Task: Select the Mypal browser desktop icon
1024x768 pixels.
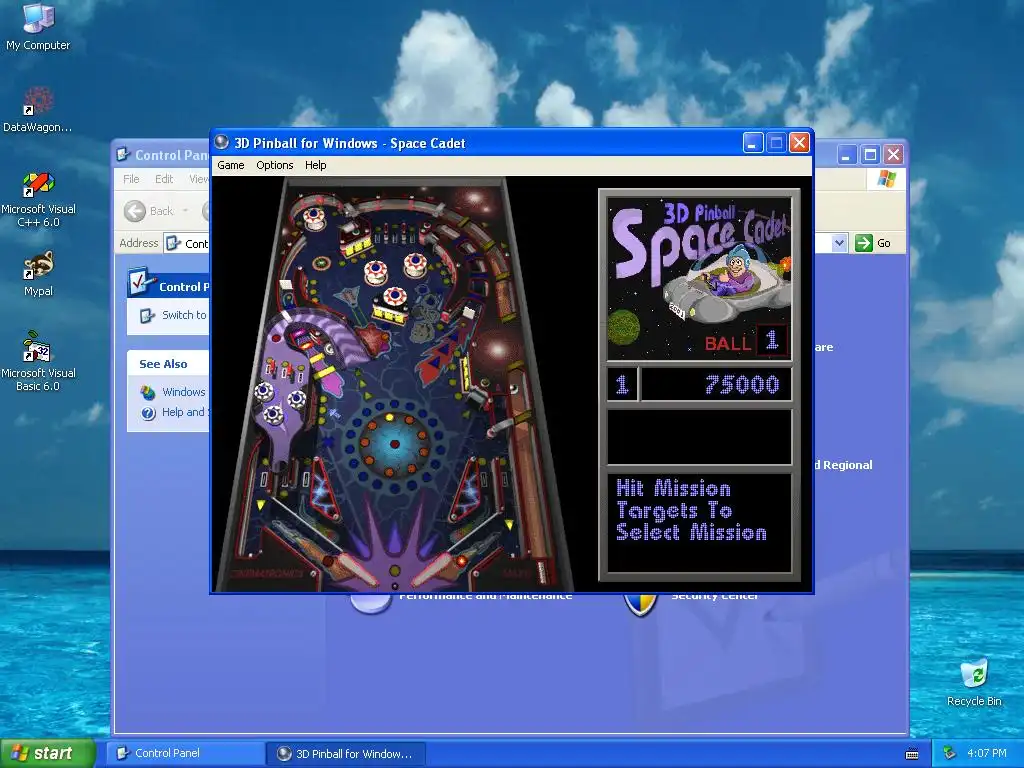Action: [38, 274]
